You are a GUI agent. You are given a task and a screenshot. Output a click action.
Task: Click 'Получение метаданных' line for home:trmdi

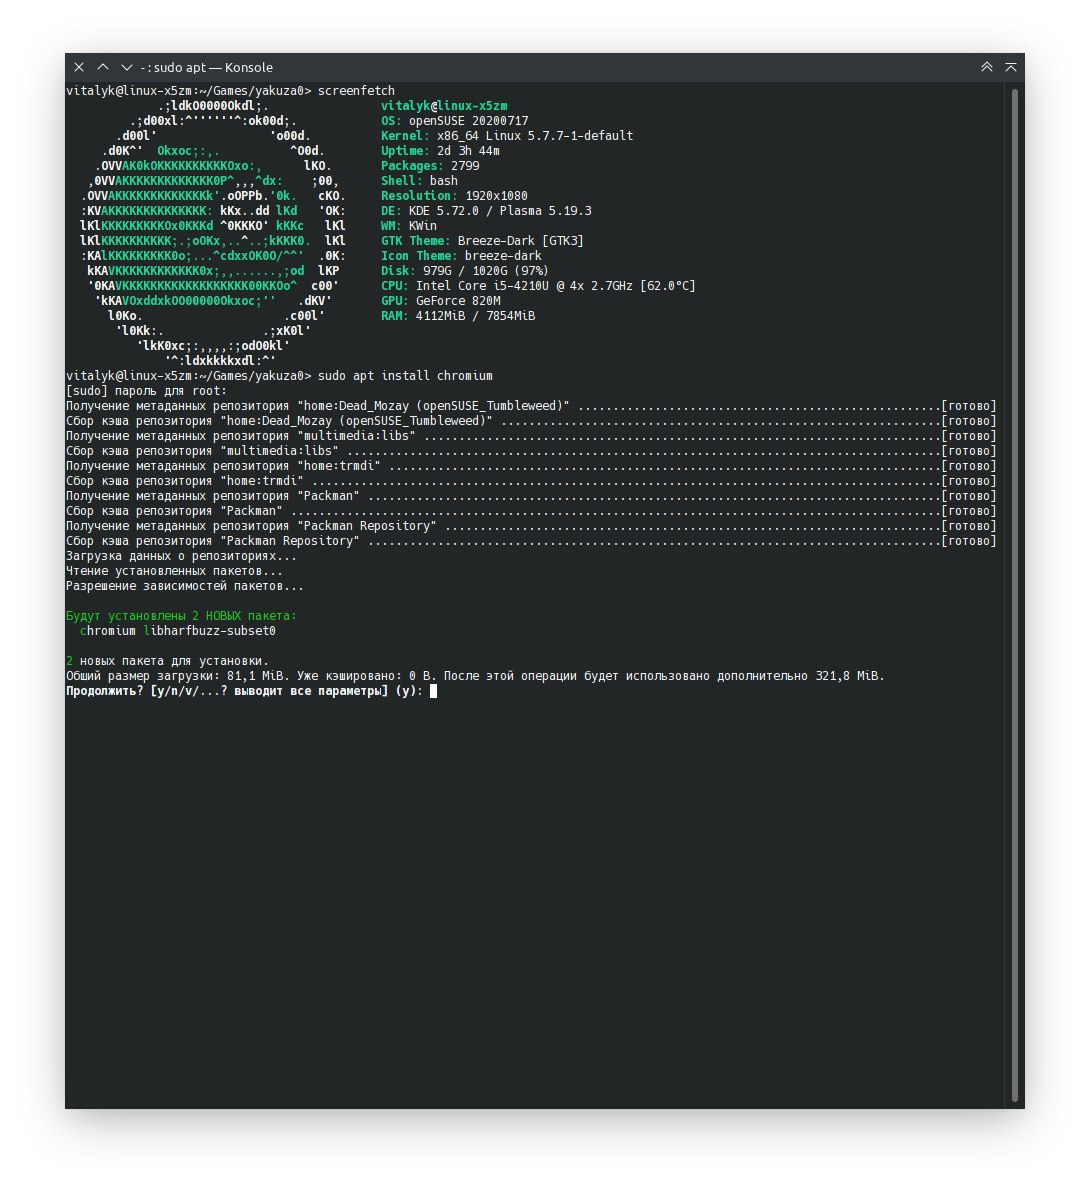coord(531,466)
